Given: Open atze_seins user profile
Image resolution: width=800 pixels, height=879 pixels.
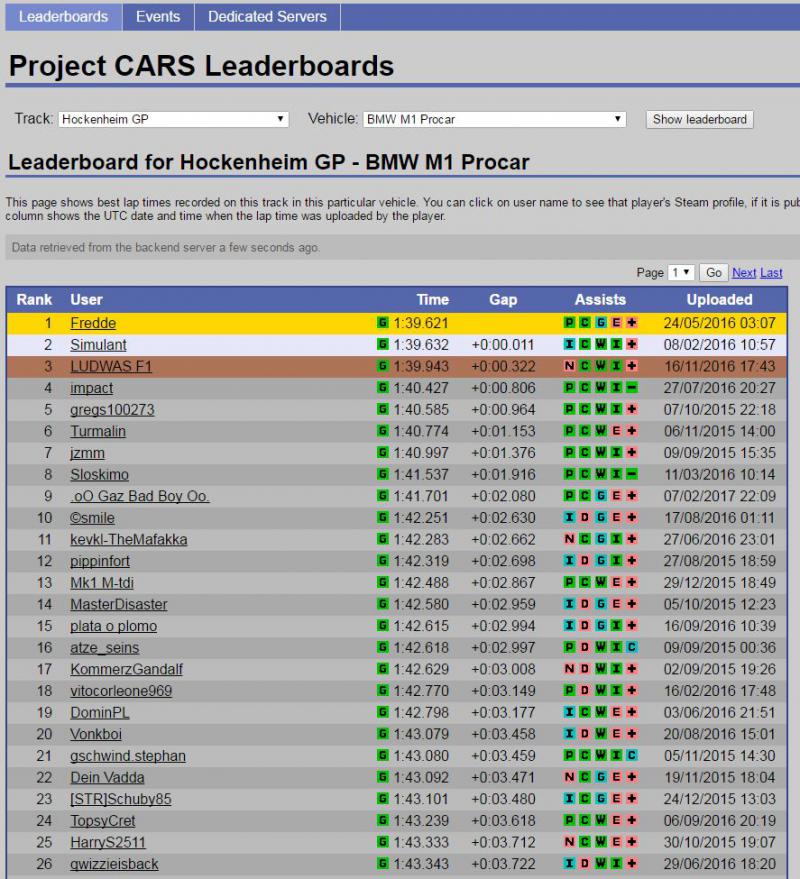Looking at the screenshot, I should tap(105, 648).
